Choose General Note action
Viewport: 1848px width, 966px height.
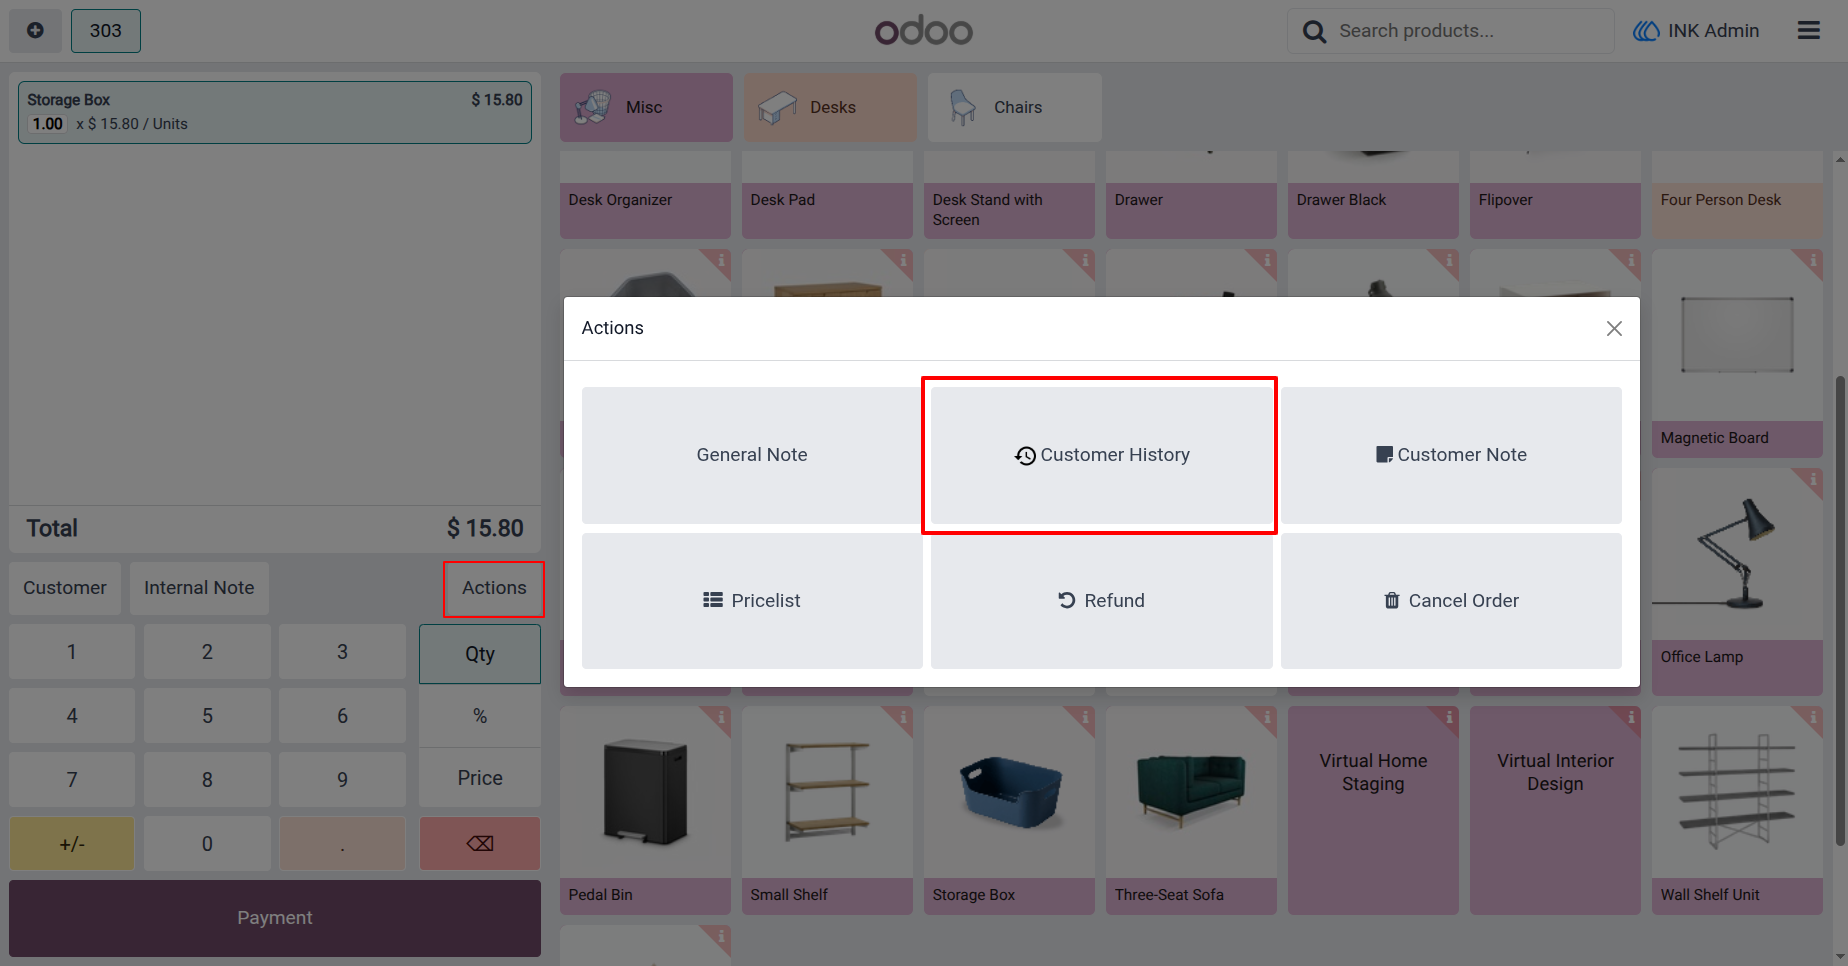click(752, 455)
